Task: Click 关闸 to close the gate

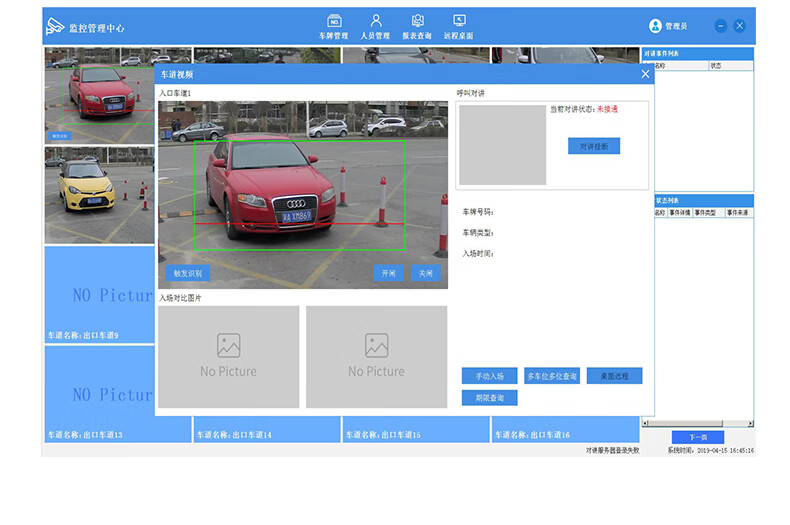Action: point(426,273)
